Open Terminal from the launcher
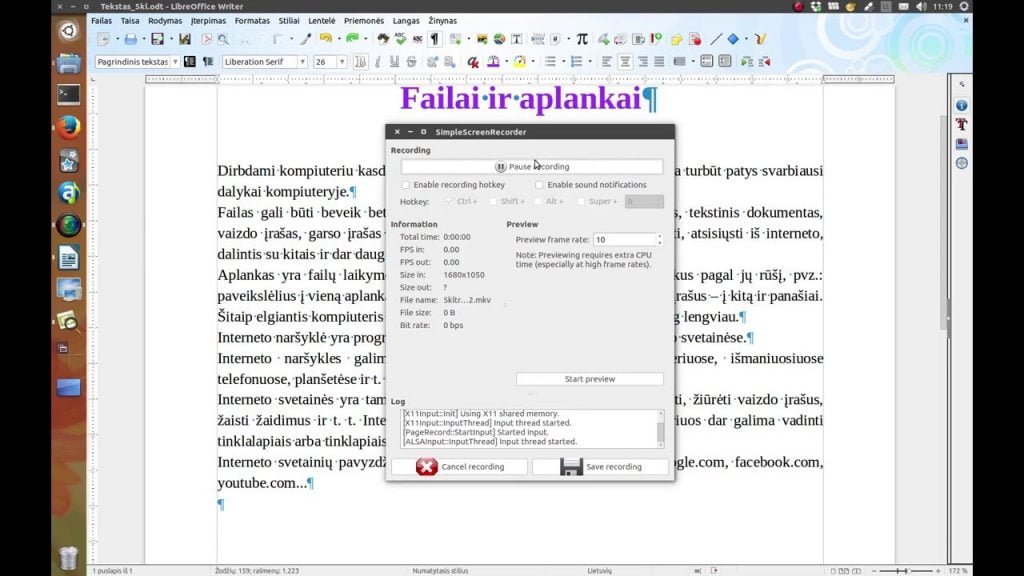1024x576 pixels. pos(69,95)
